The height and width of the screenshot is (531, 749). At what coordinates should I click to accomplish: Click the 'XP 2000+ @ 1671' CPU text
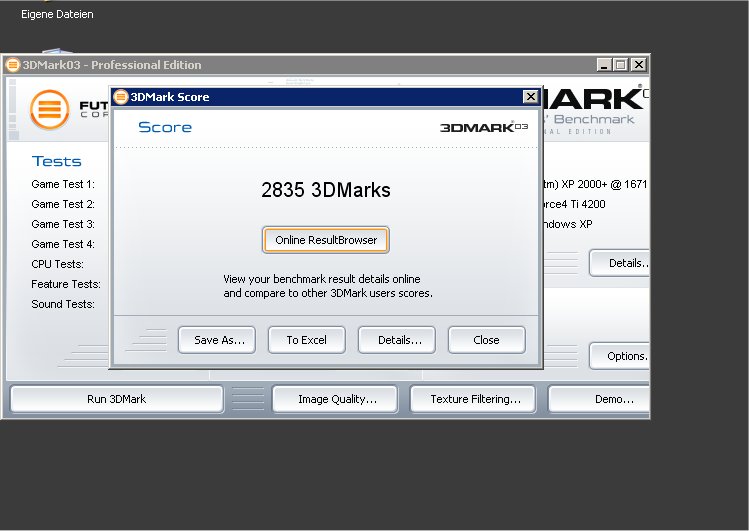coord(604,184)
